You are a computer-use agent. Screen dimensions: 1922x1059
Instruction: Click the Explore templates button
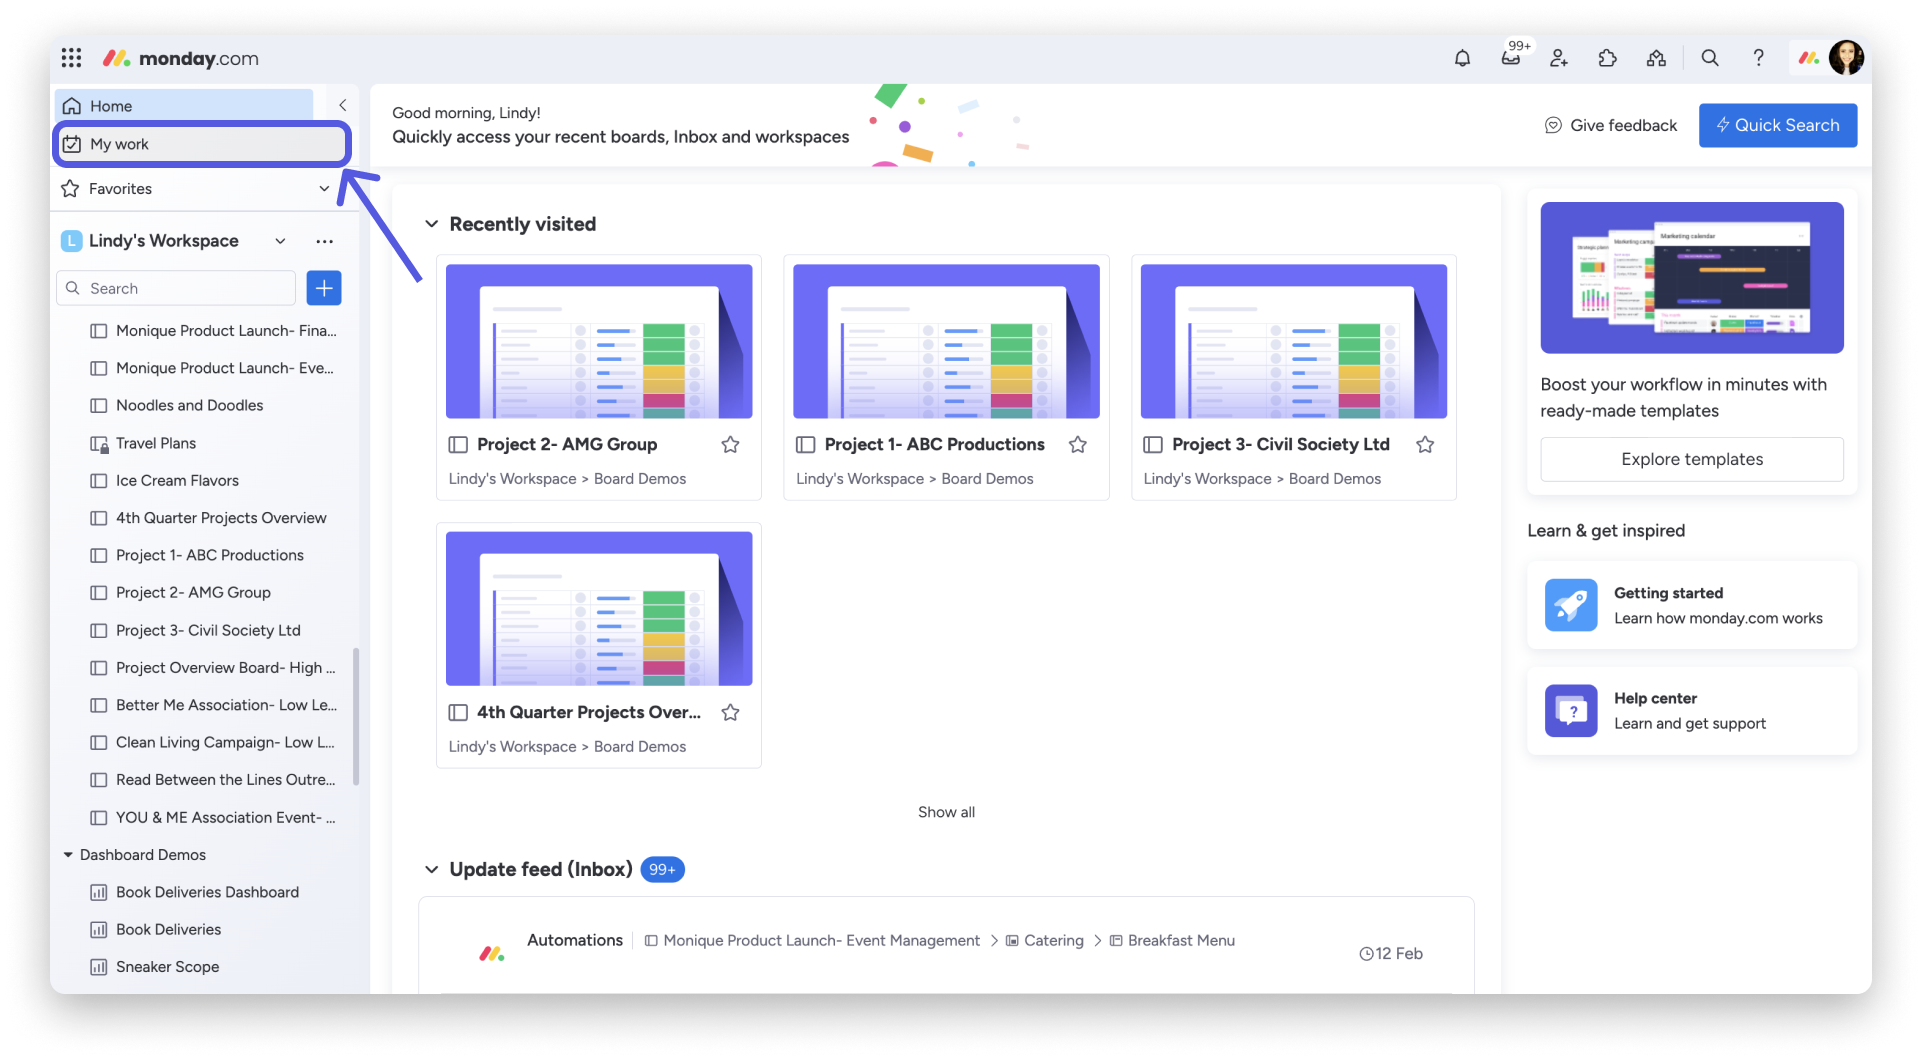[x=1691, y=459]
